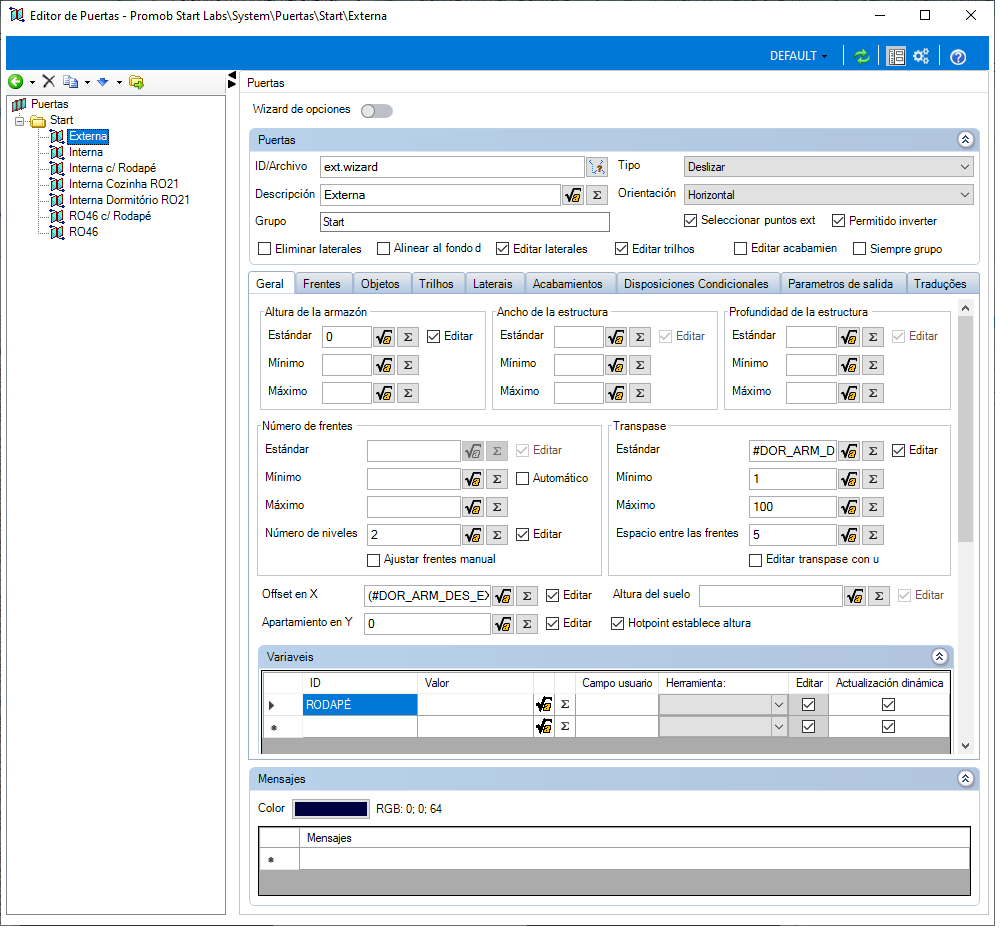This screenshot has height=934, width=1000.
Task: Open the settings gears icon
Action: (920, 57)
